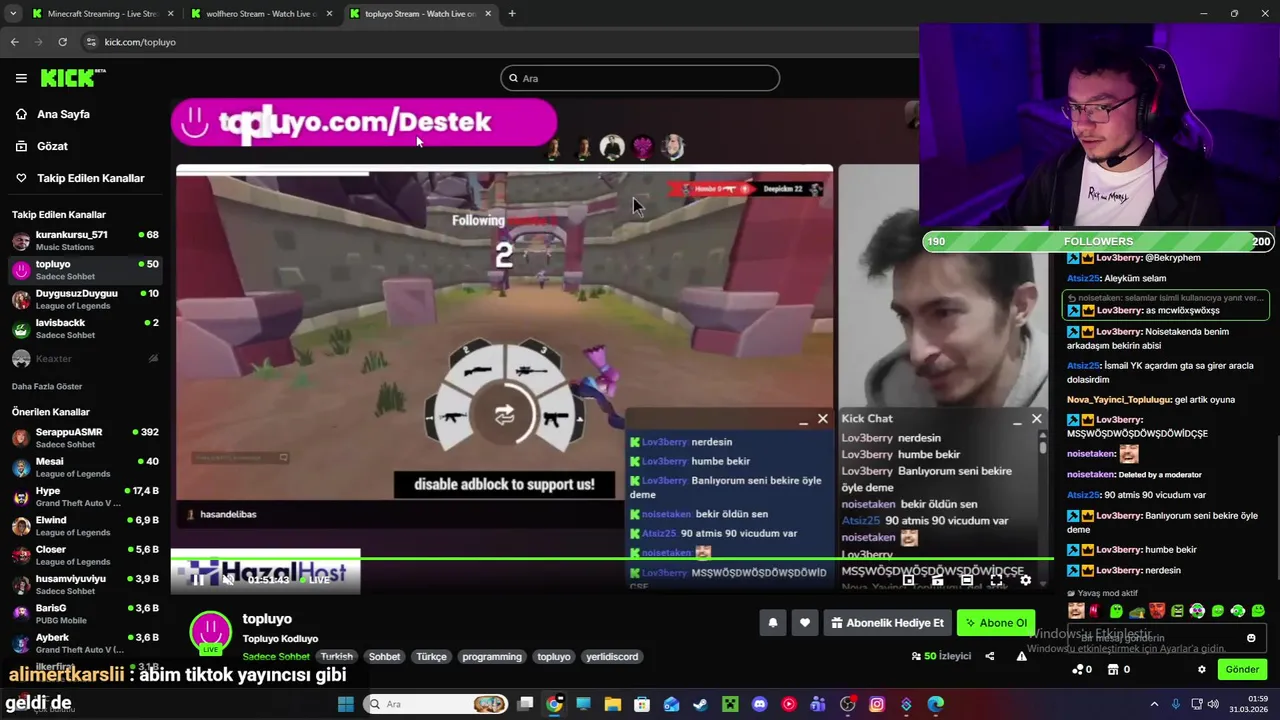Click the Sohbet tag
Viewport: 1280px width, 720px height.
coord(385,657)
